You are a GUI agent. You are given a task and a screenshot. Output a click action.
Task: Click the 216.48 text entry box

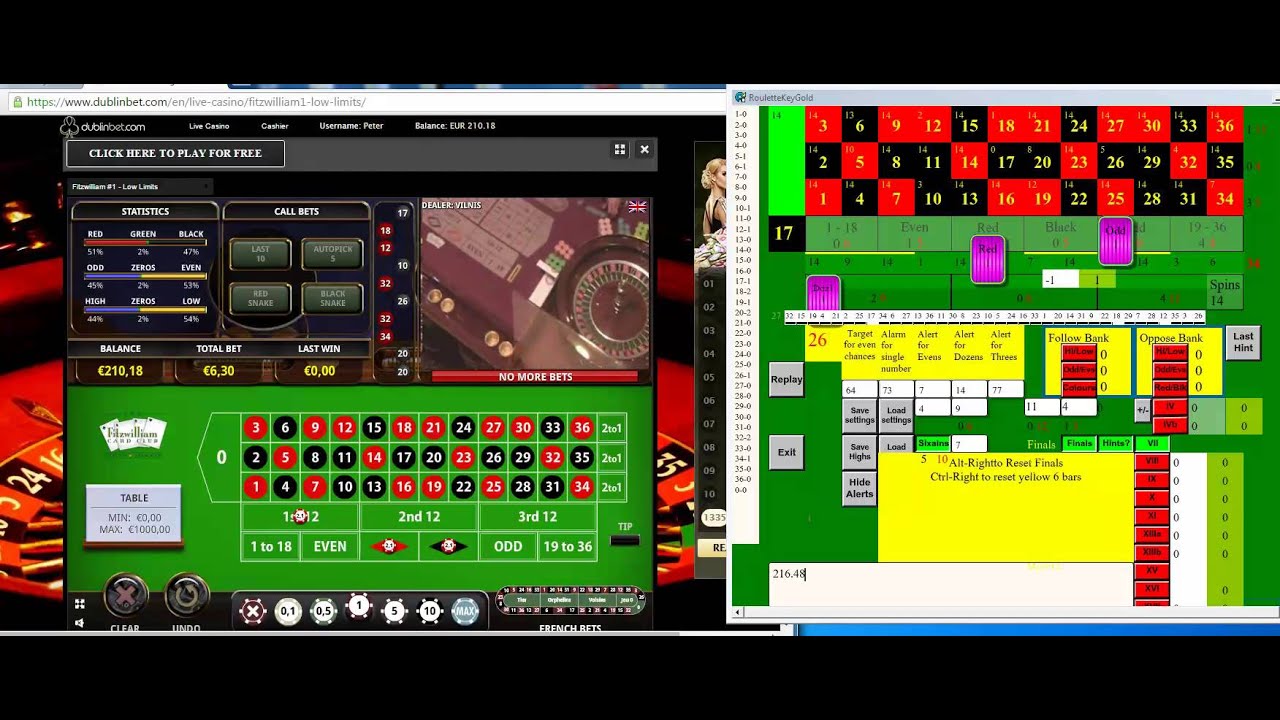click(950, 584)
